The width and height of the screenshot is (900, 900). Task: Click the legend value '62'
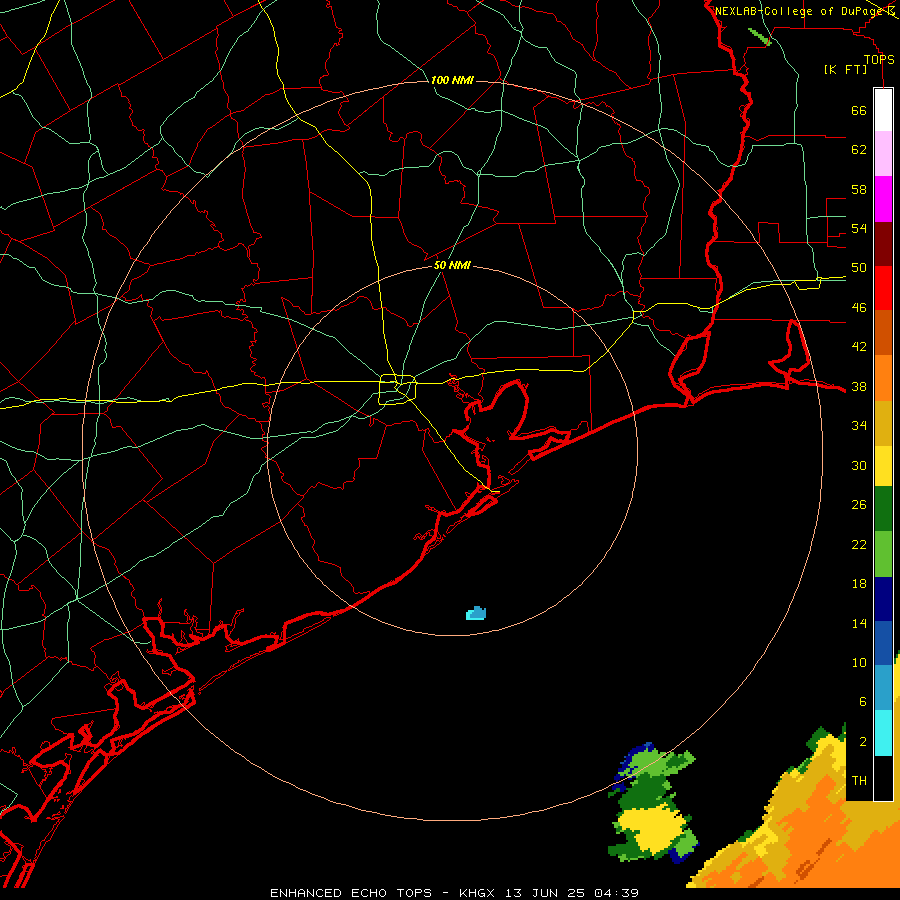[x=859, y=149]
